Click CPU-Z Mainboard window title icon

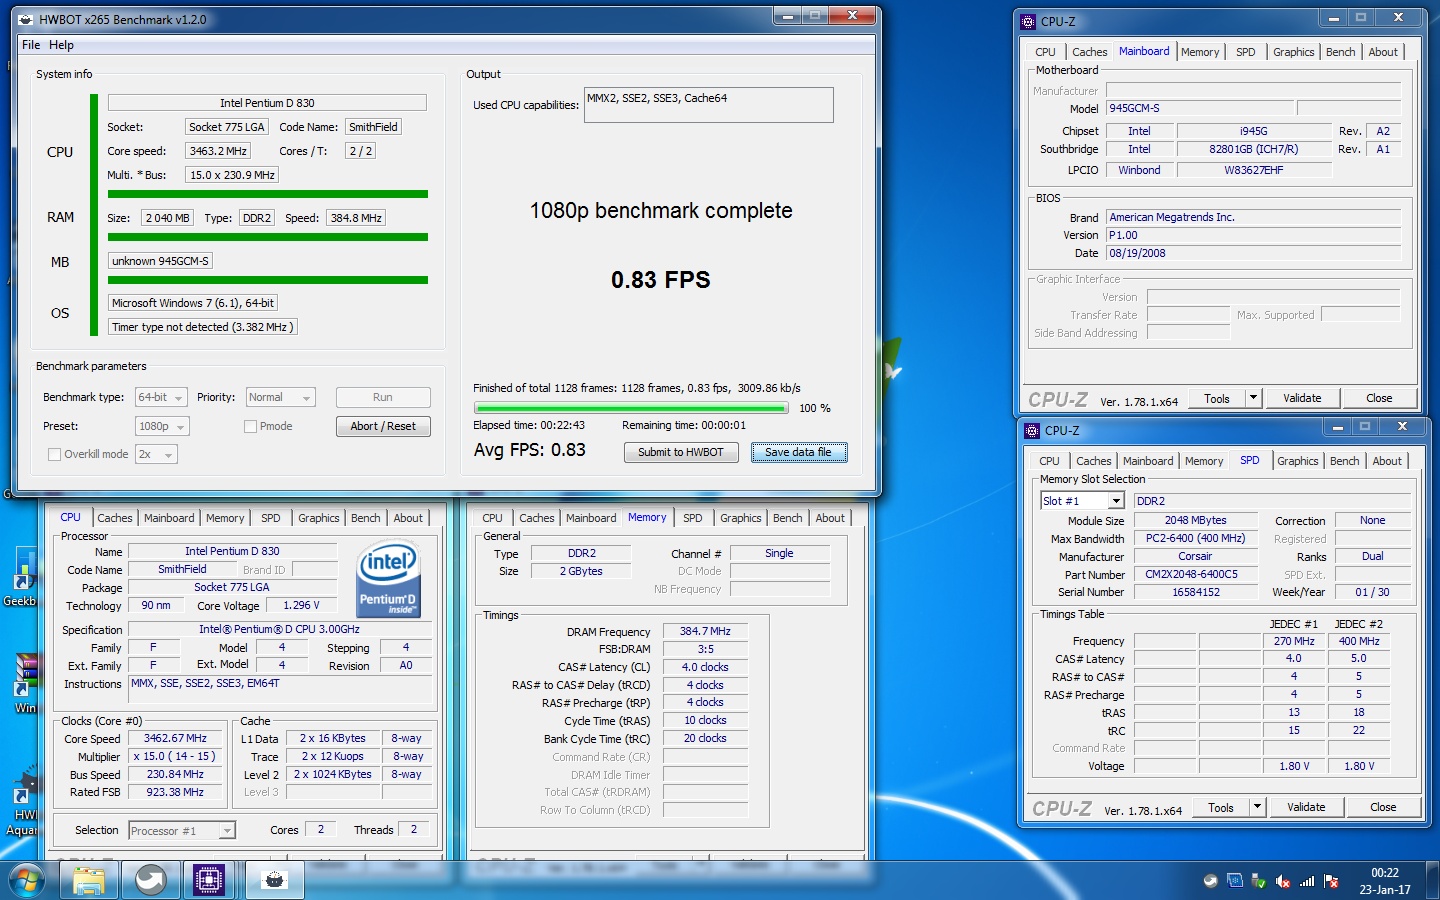point(1028,21)
